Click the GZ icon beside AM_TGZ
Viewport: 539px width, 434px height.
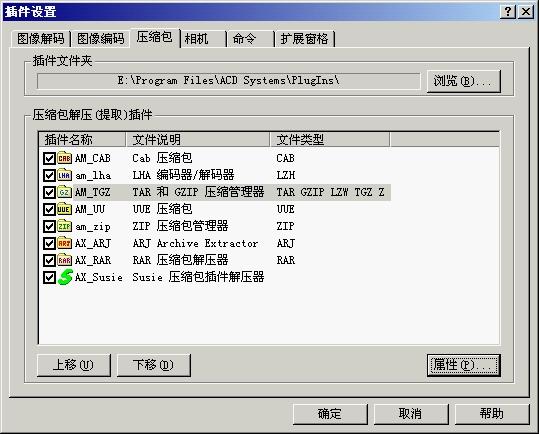point(65,192)
